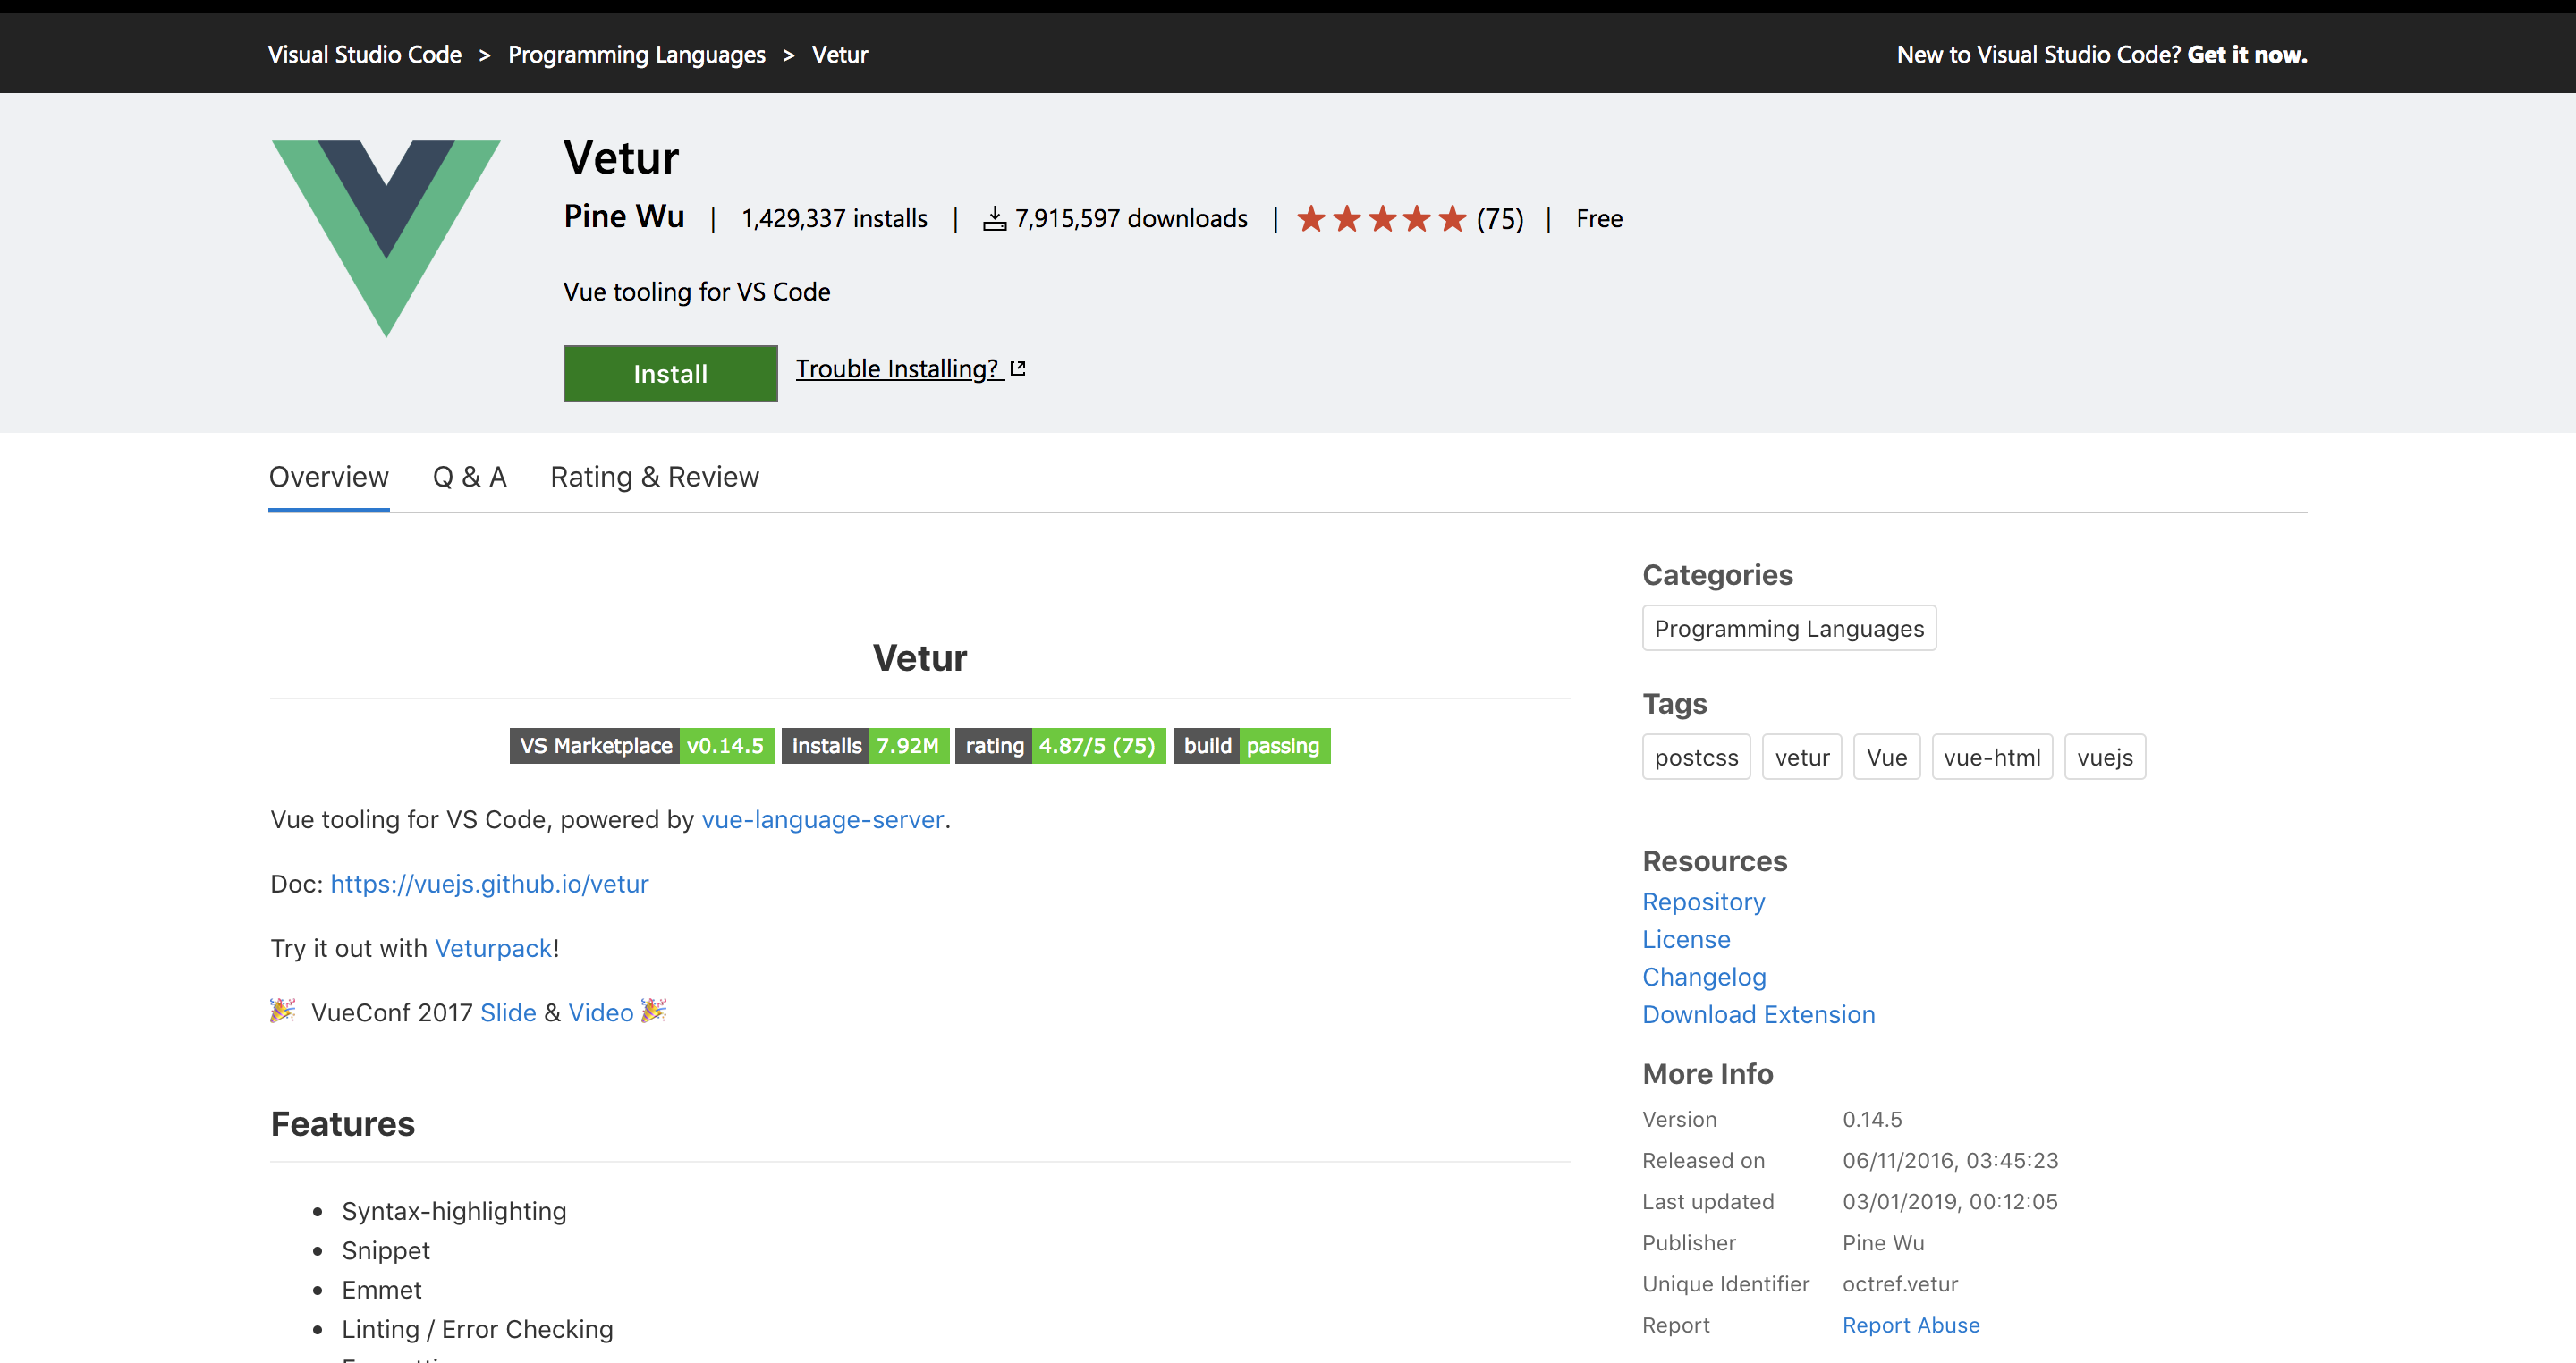Open the License resource link

(x=1686, y=940)
